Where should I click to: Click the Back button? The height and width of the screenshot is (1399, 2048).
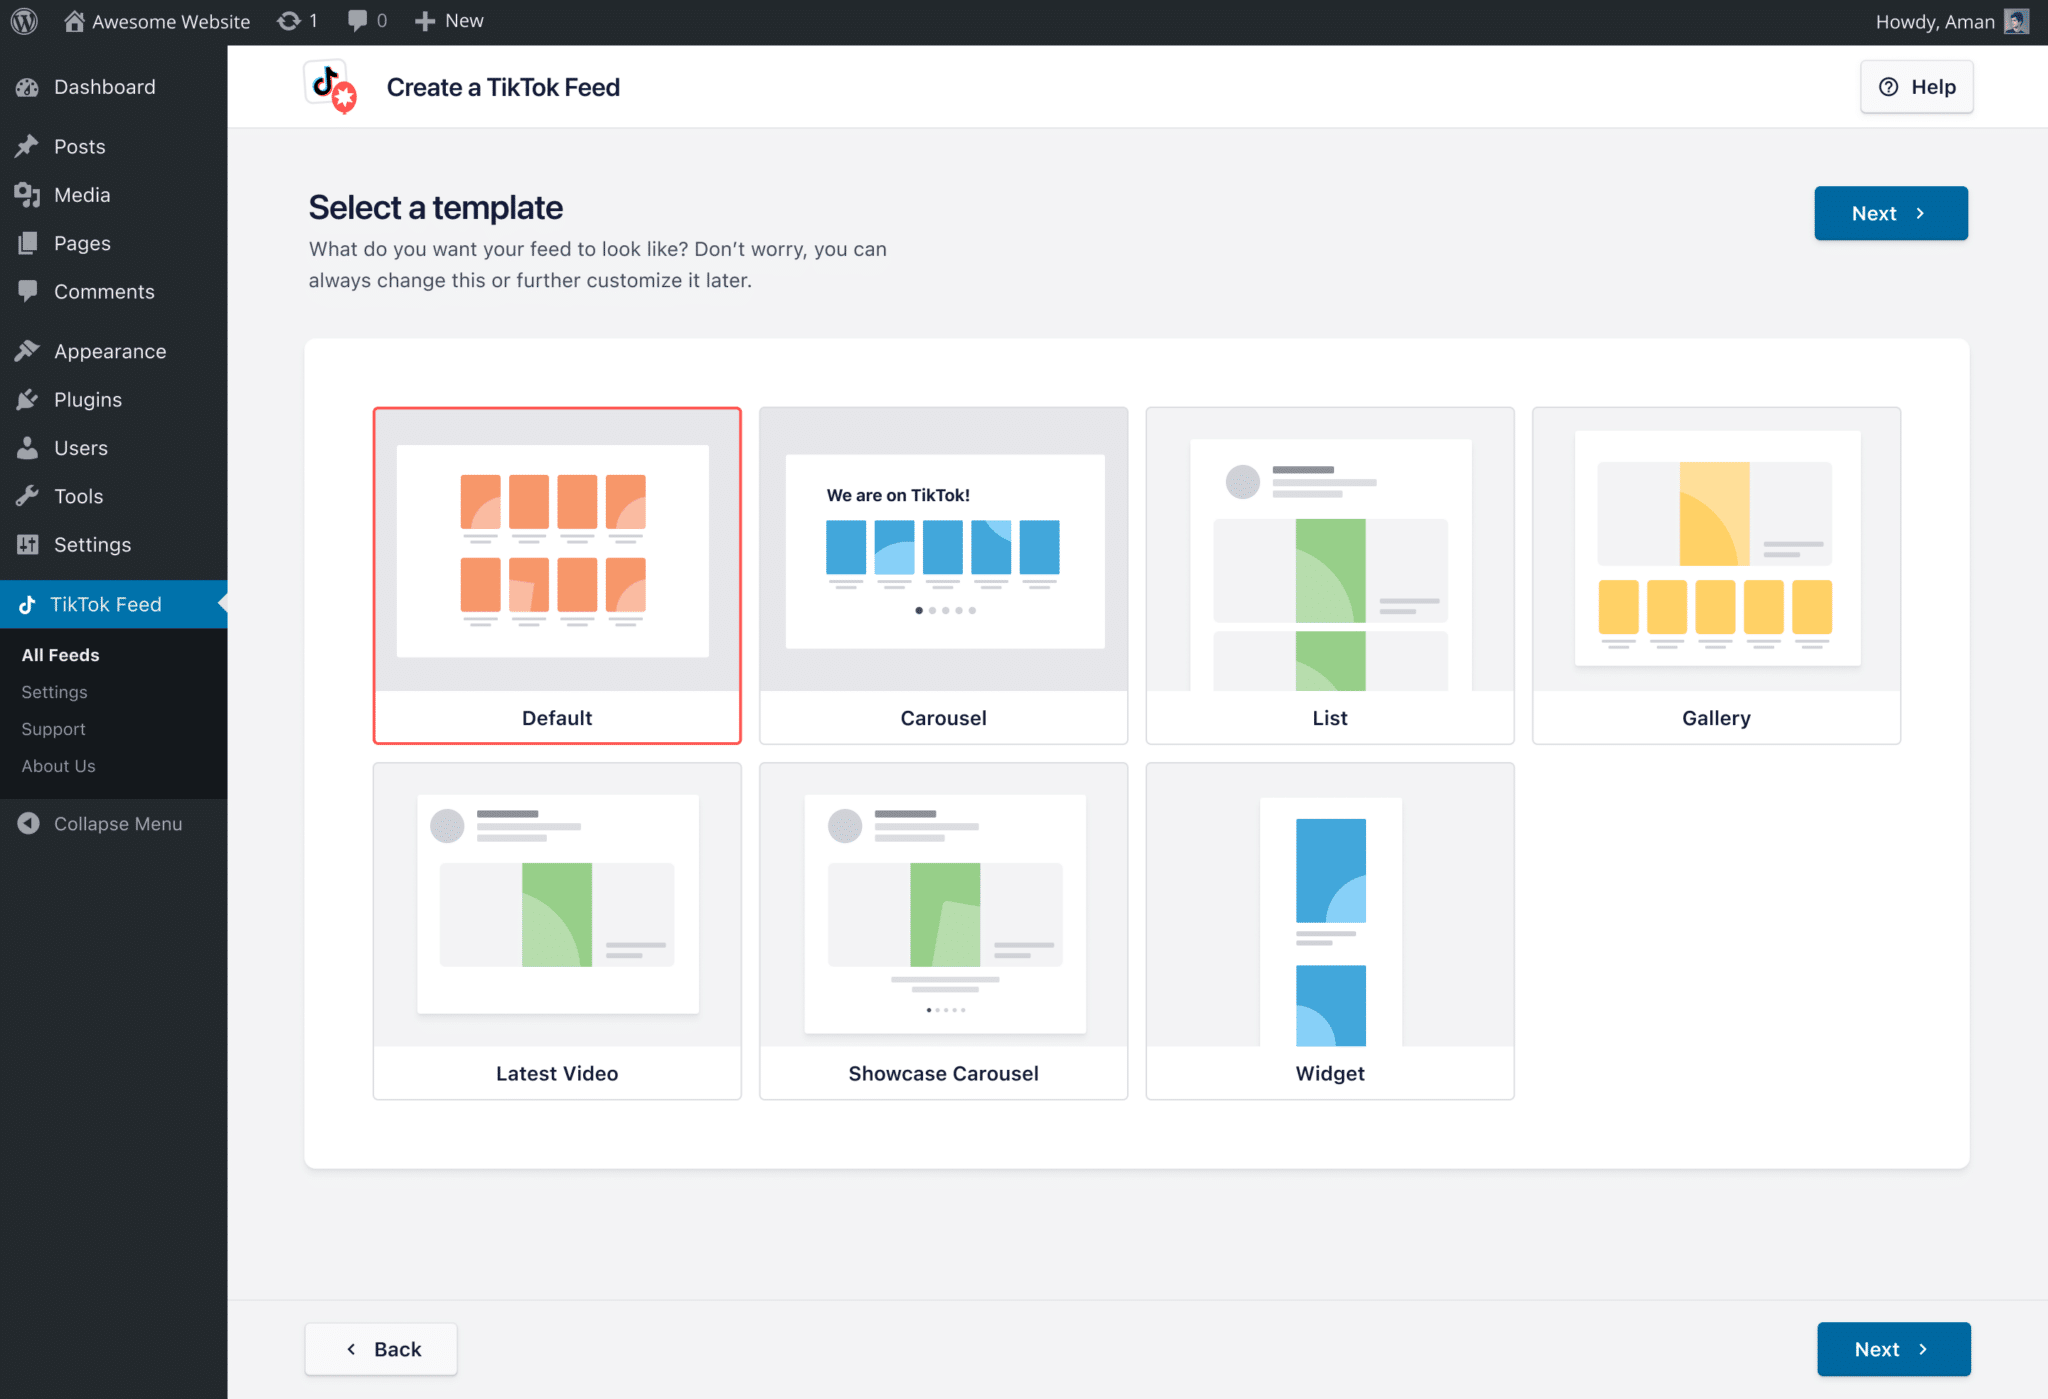[x=381, y=1349]
